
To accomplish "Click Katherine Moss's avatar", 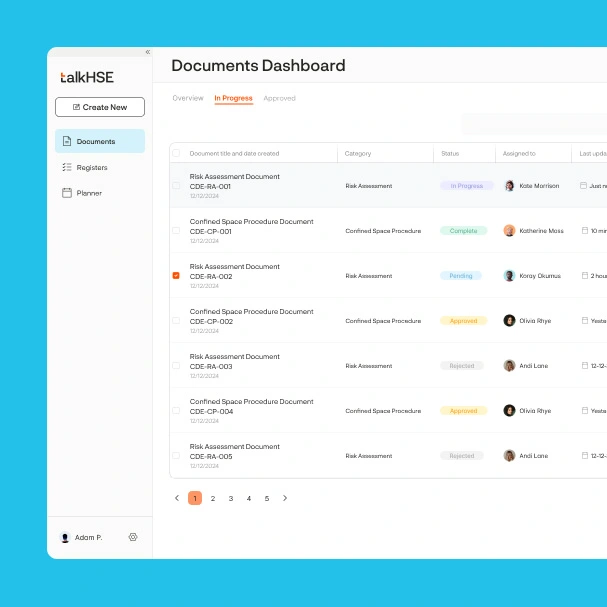I will click(509, 231).
